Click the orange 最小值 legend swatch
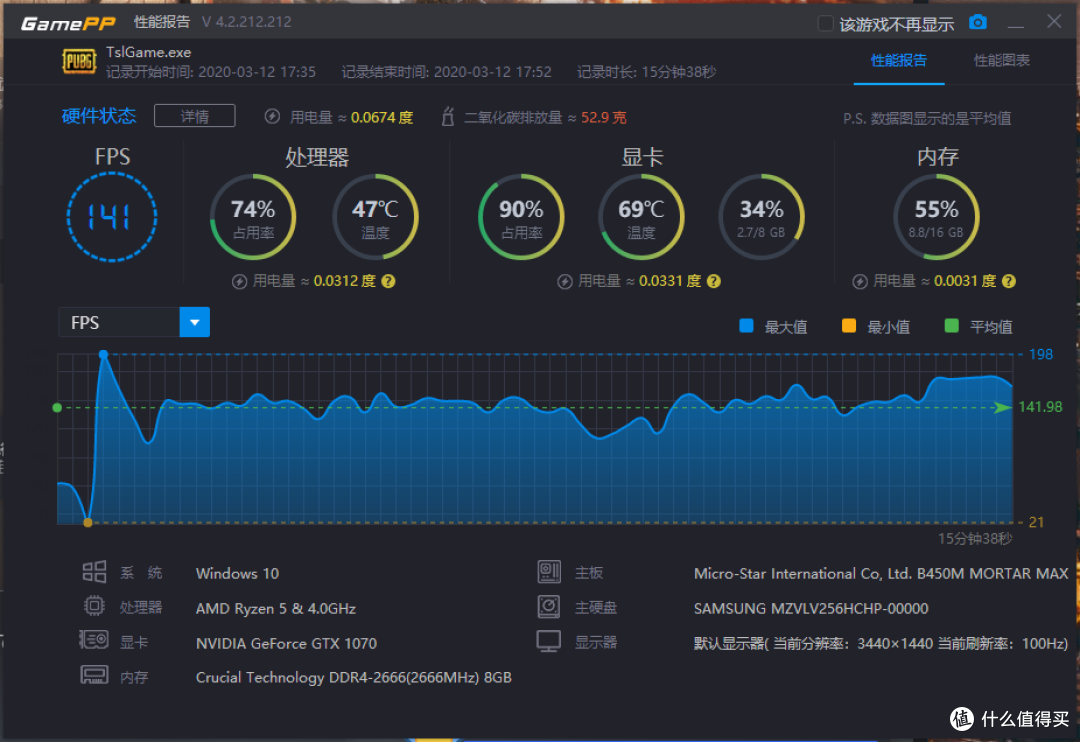This screenshot has height=742, width=1080. click(849, 326)
